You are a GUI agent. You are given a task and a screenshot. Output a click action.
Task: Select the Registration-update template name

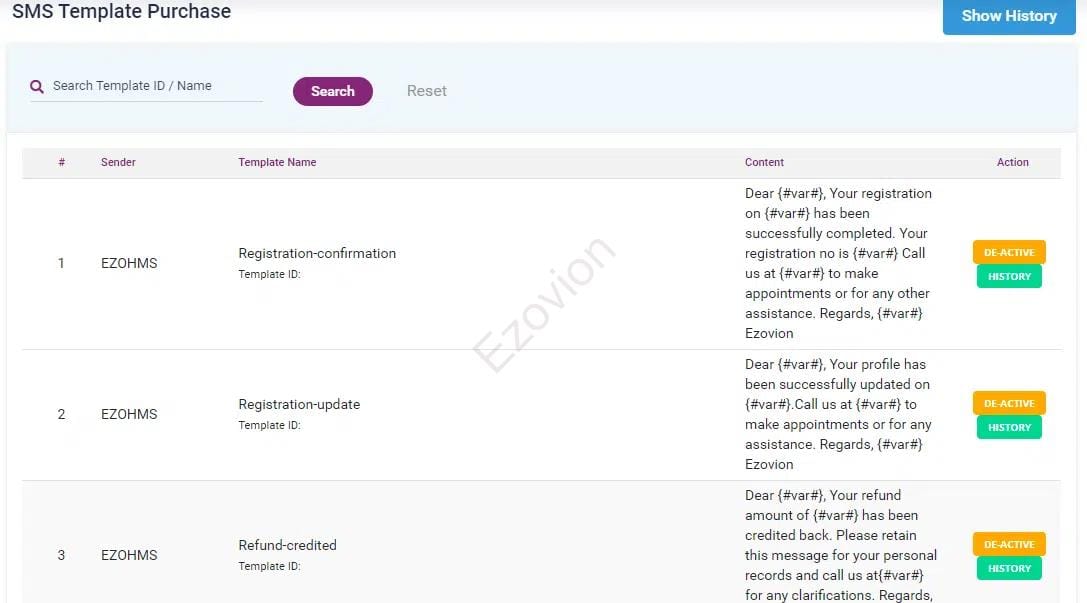click(299, 404)
